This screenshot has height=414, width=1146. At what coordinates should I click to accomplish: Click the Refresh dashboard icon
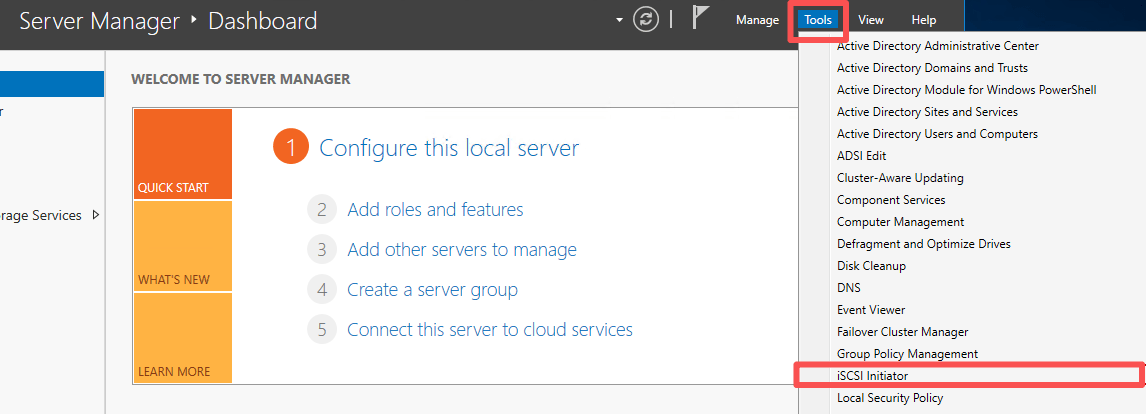(645, 20)
